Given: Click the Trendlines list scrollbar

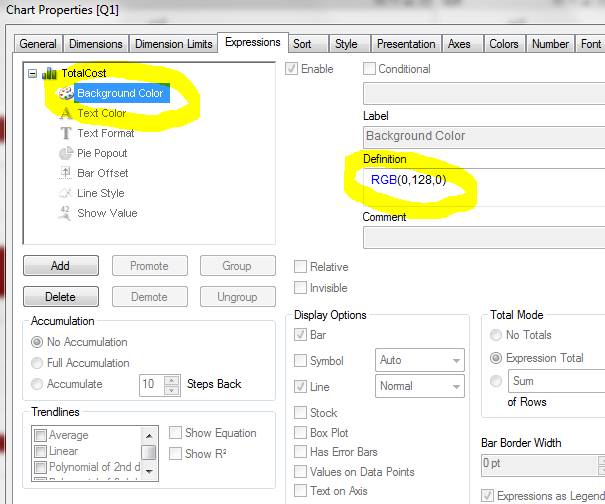Looking at the screenshot, I should 148,452.
